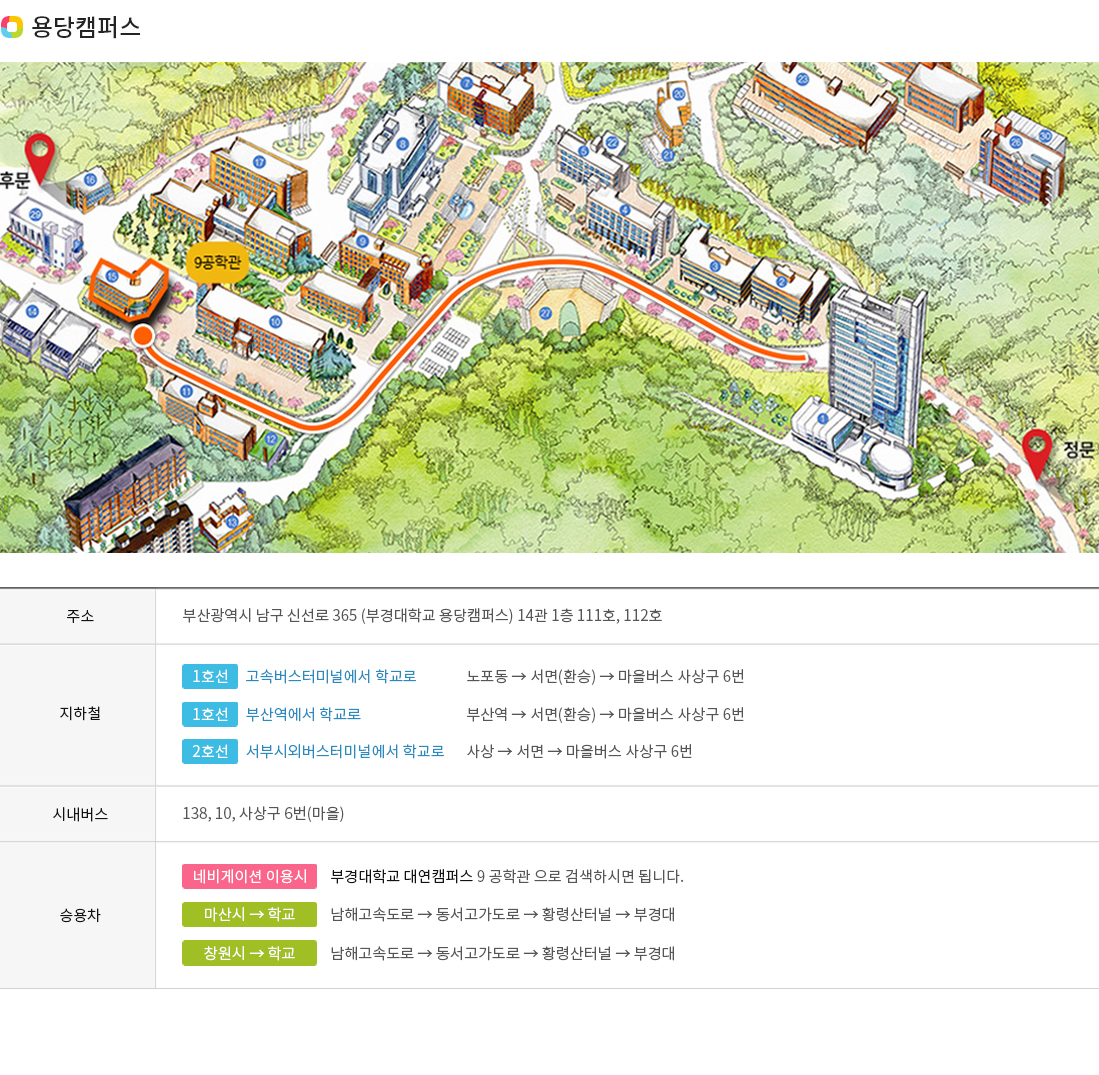This screenshot has height=1075, width=1099.
Task: Select building number 10 marker on map
Action: pos(275,322)
